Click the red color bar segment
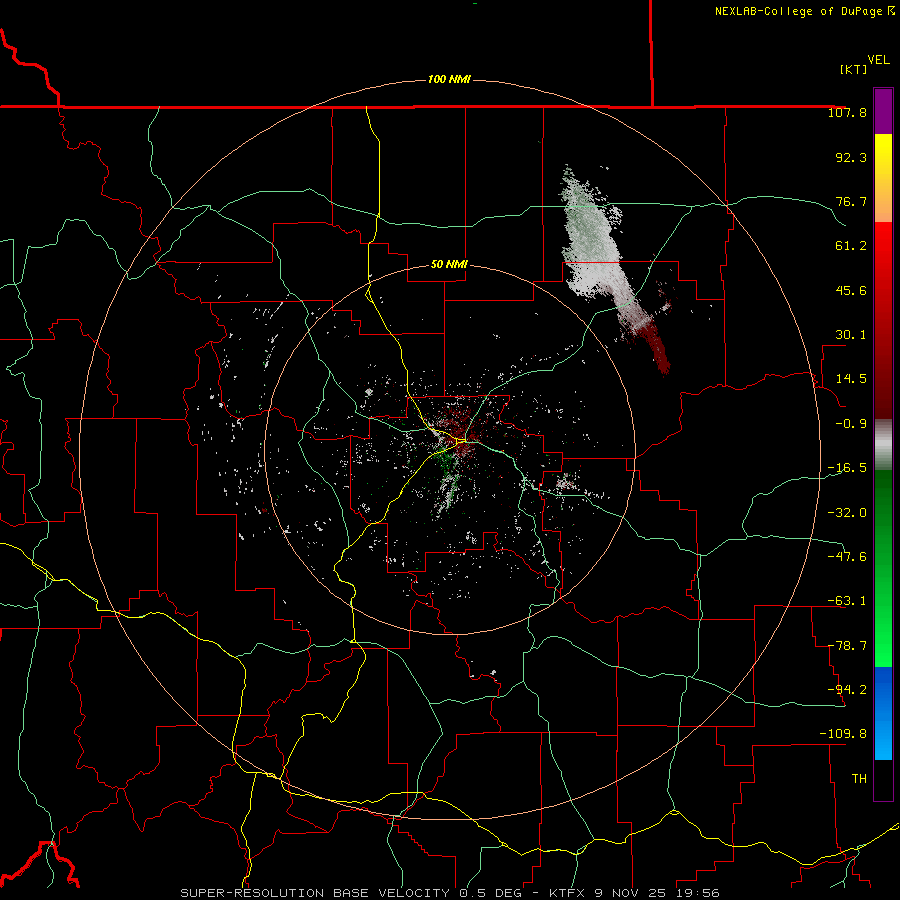Viewport: 900px width, 900px height. click(883, 320)
